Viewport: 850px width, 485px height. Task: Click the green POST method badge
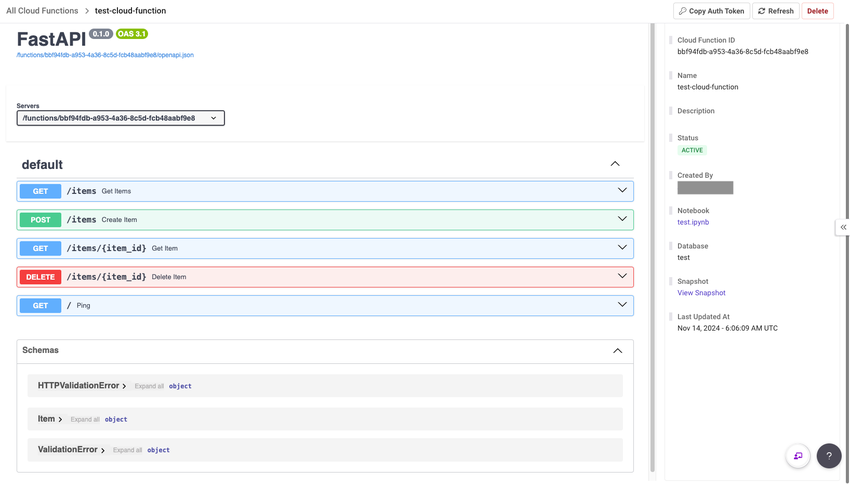click(40, 219)
